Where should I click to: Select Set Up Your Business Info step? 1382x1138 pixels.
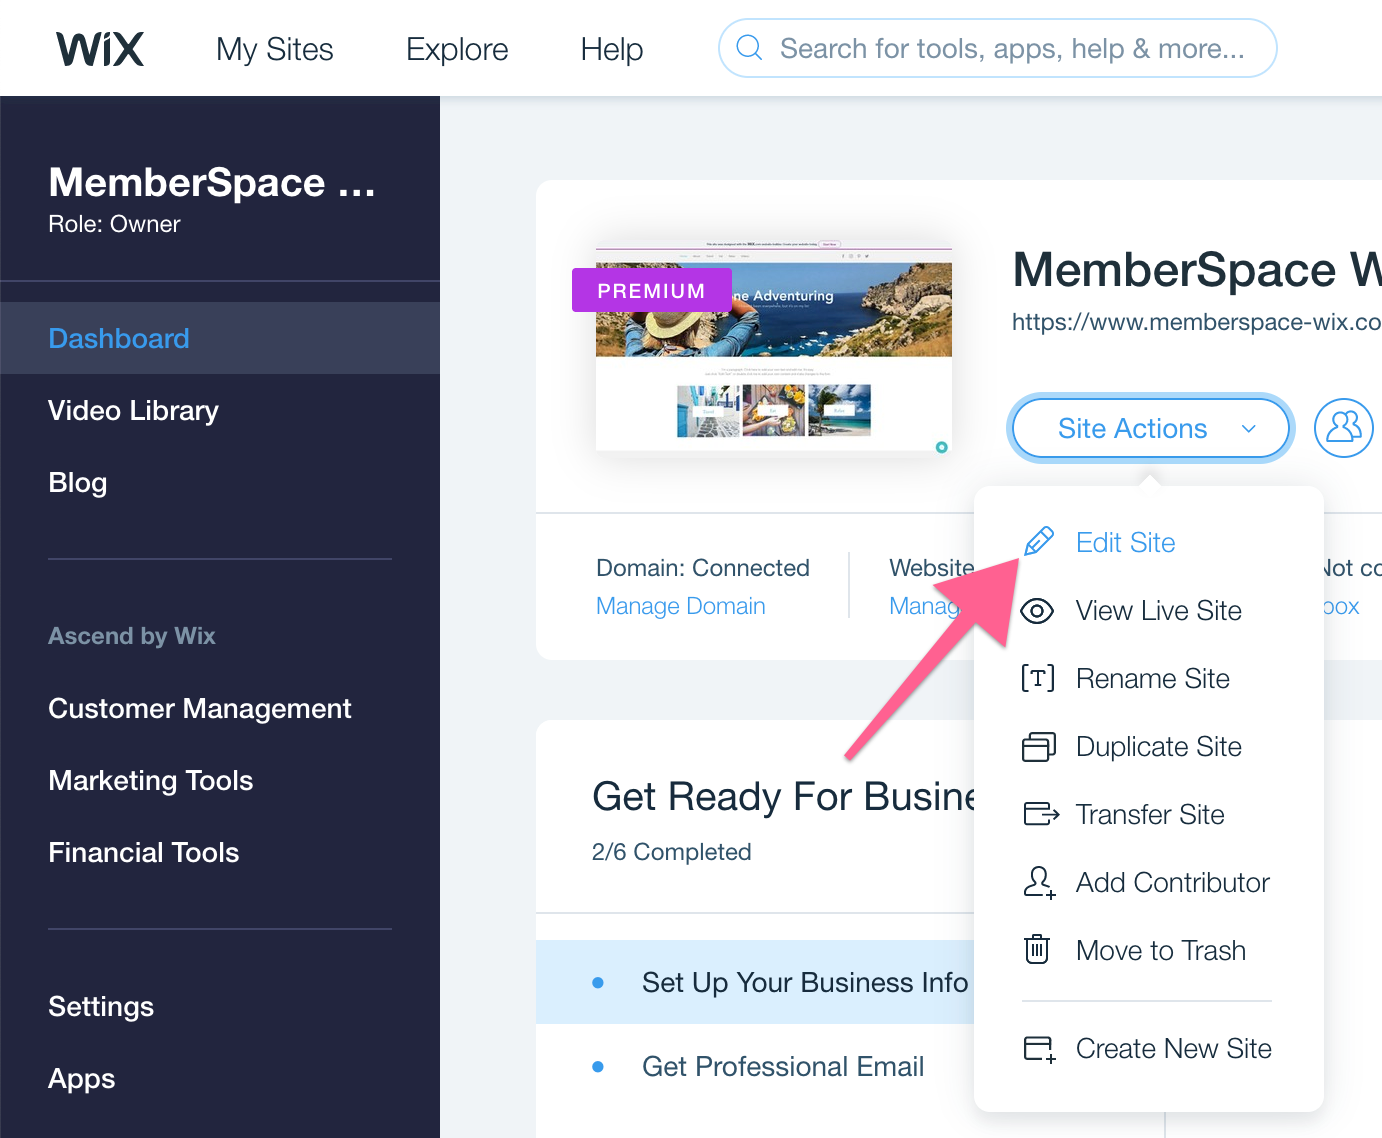coord(755,982)
